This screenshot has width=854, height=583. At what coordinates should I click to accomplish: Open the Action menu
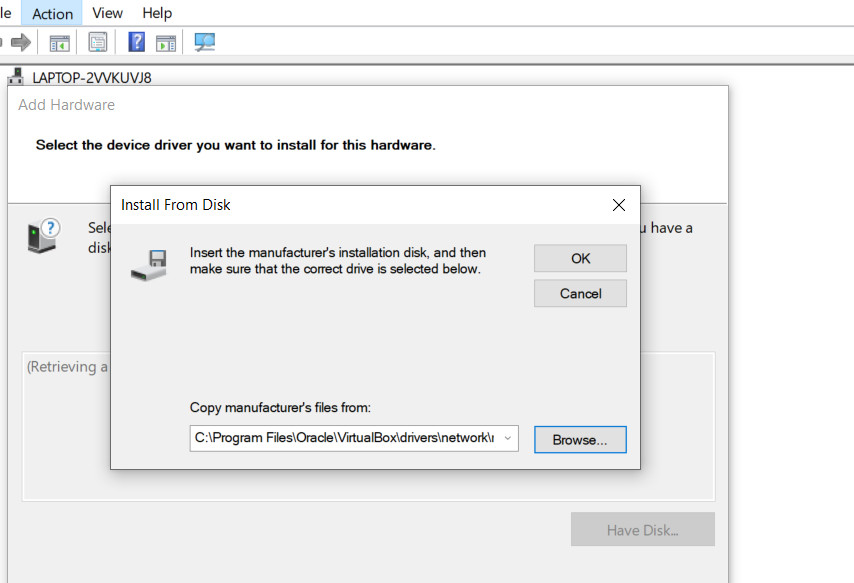pyautogui.click(x=52, y=13)
